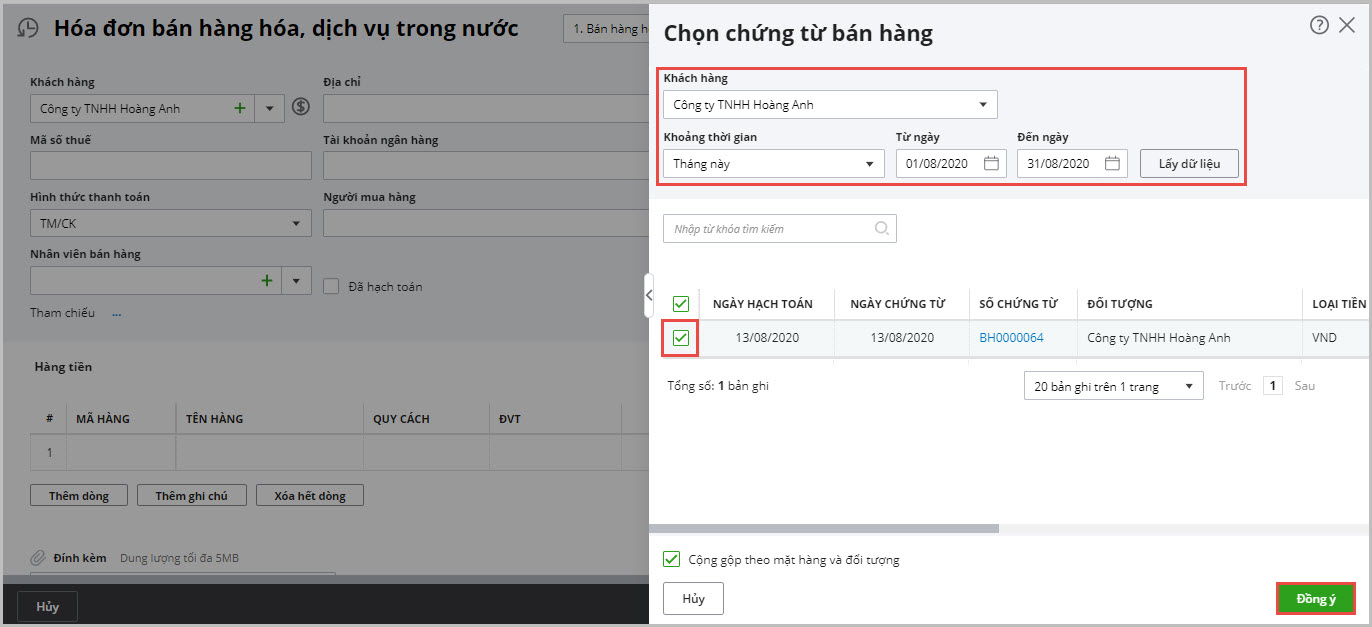Click green plus to add customer
The width and height of the screenshot is (1372, 627).
click(239, 108)
